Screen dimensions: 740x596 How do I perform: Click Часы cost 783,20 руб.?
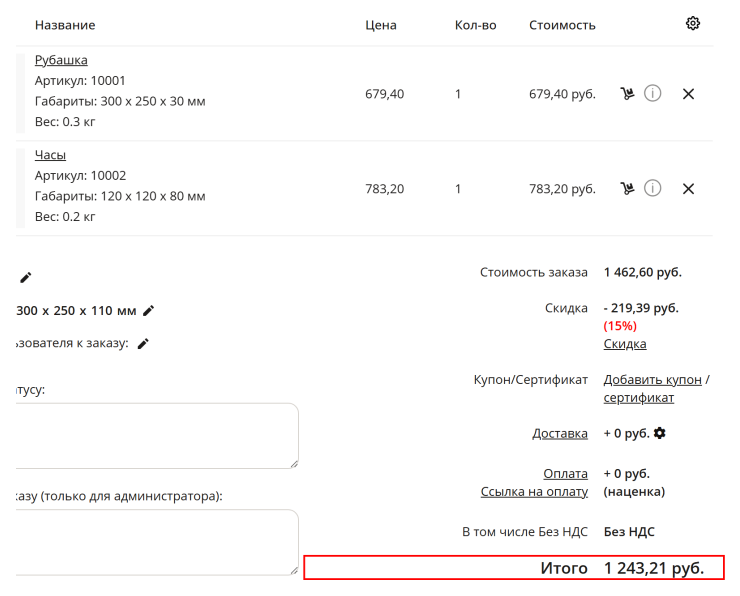[562, 189]
